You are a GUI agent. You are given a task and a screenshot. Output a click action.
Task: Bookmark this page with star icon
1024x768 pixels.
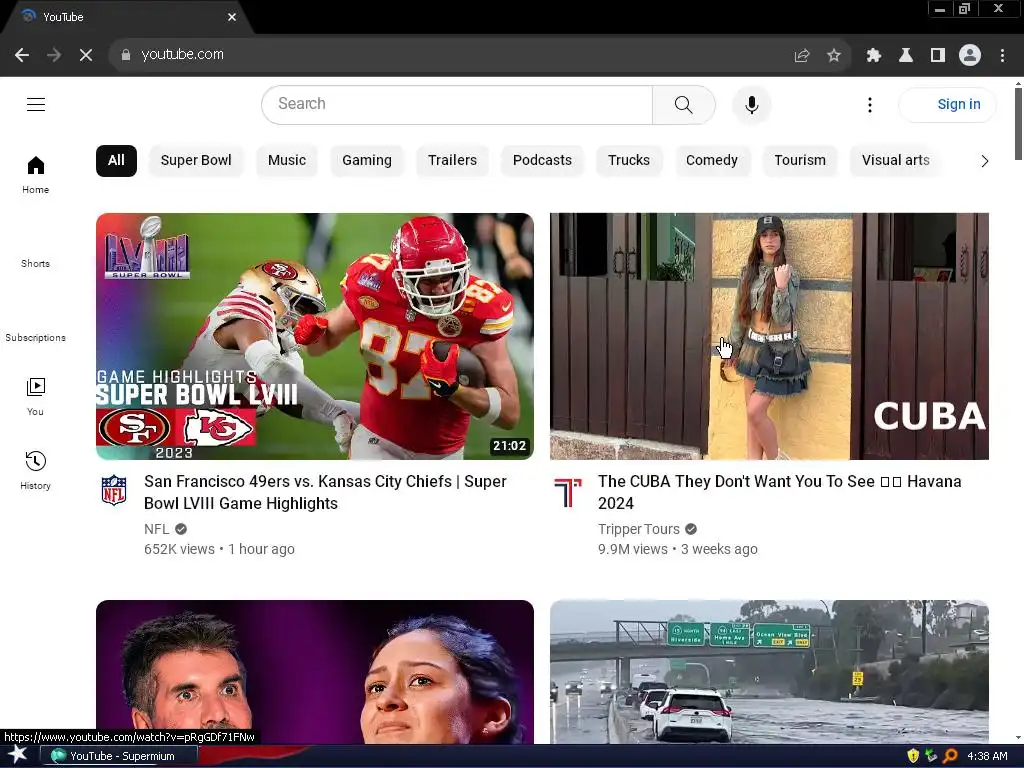click(834, 56)
